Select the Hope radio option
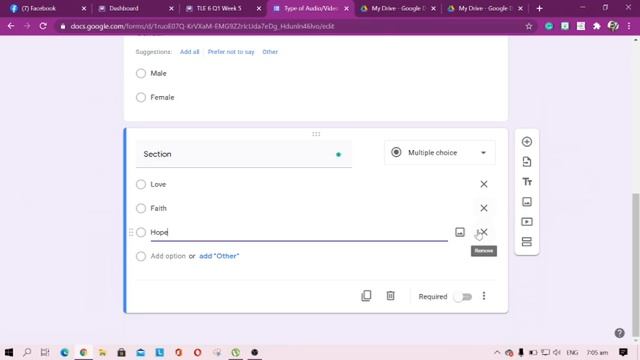The width and height of the screenshot is (640, 360). tap(141, 232)
